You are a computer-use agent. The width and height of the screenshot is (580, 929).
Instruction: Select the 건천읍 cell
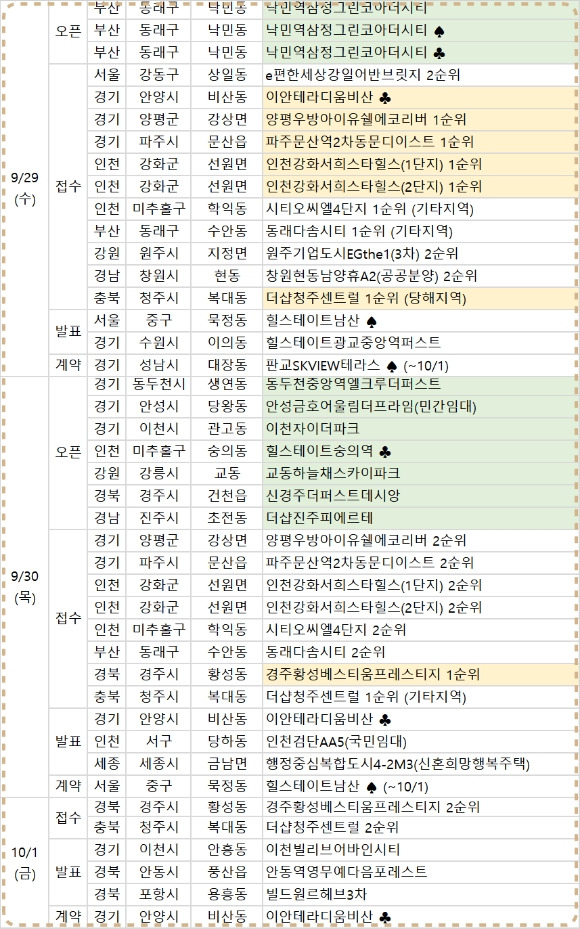point(227,496)
